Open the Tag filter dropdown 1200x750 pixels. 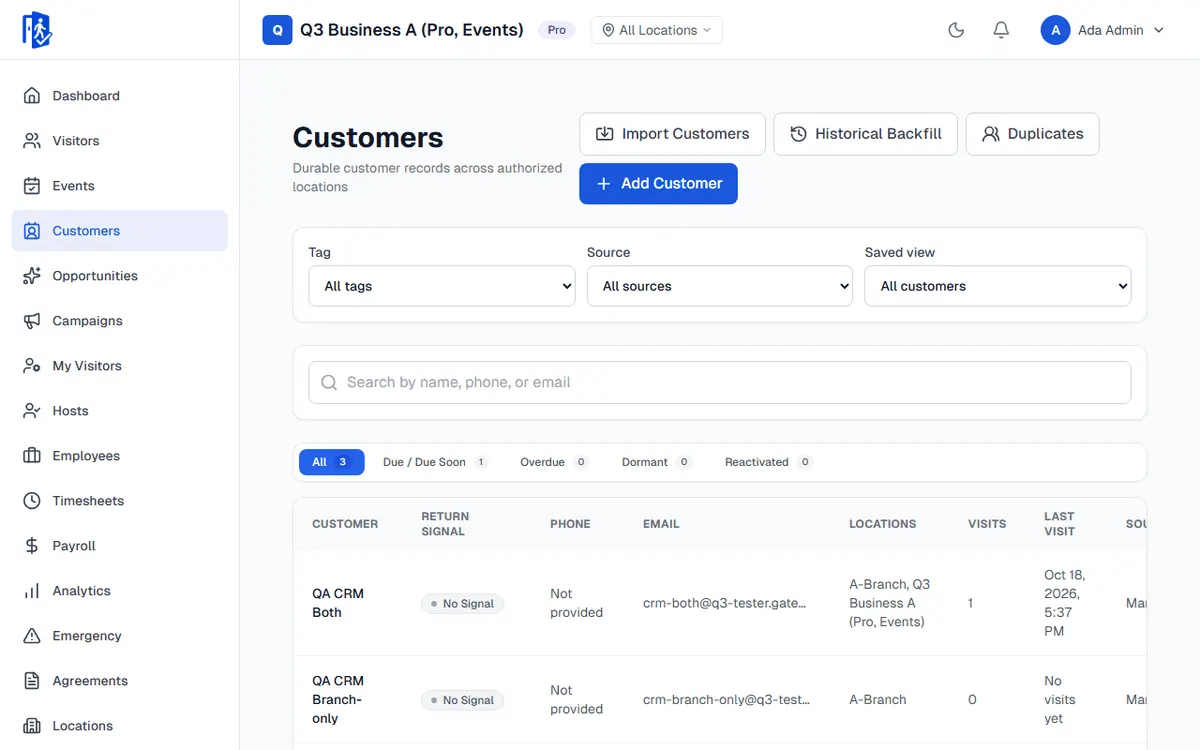(442, 286)
